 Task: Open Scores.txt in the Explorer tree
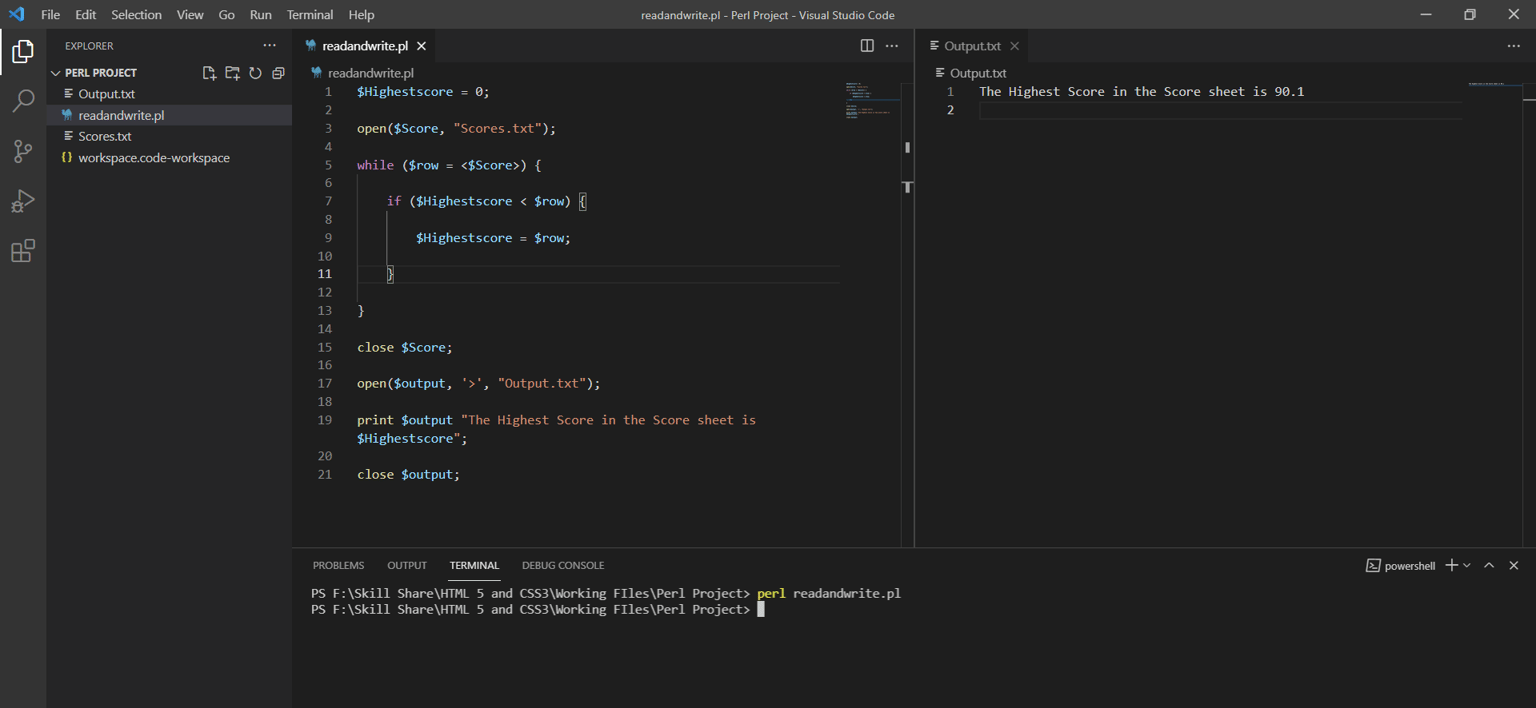click(169, 136)
